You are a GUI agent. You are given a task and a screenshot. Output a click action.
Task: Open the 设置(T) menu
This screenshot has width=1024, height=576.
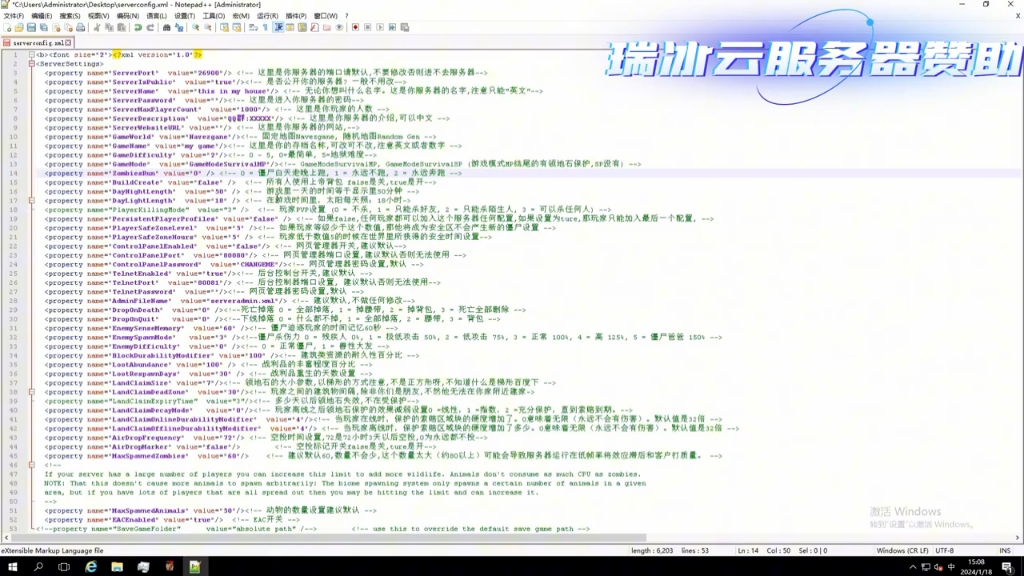pos(184,16)
